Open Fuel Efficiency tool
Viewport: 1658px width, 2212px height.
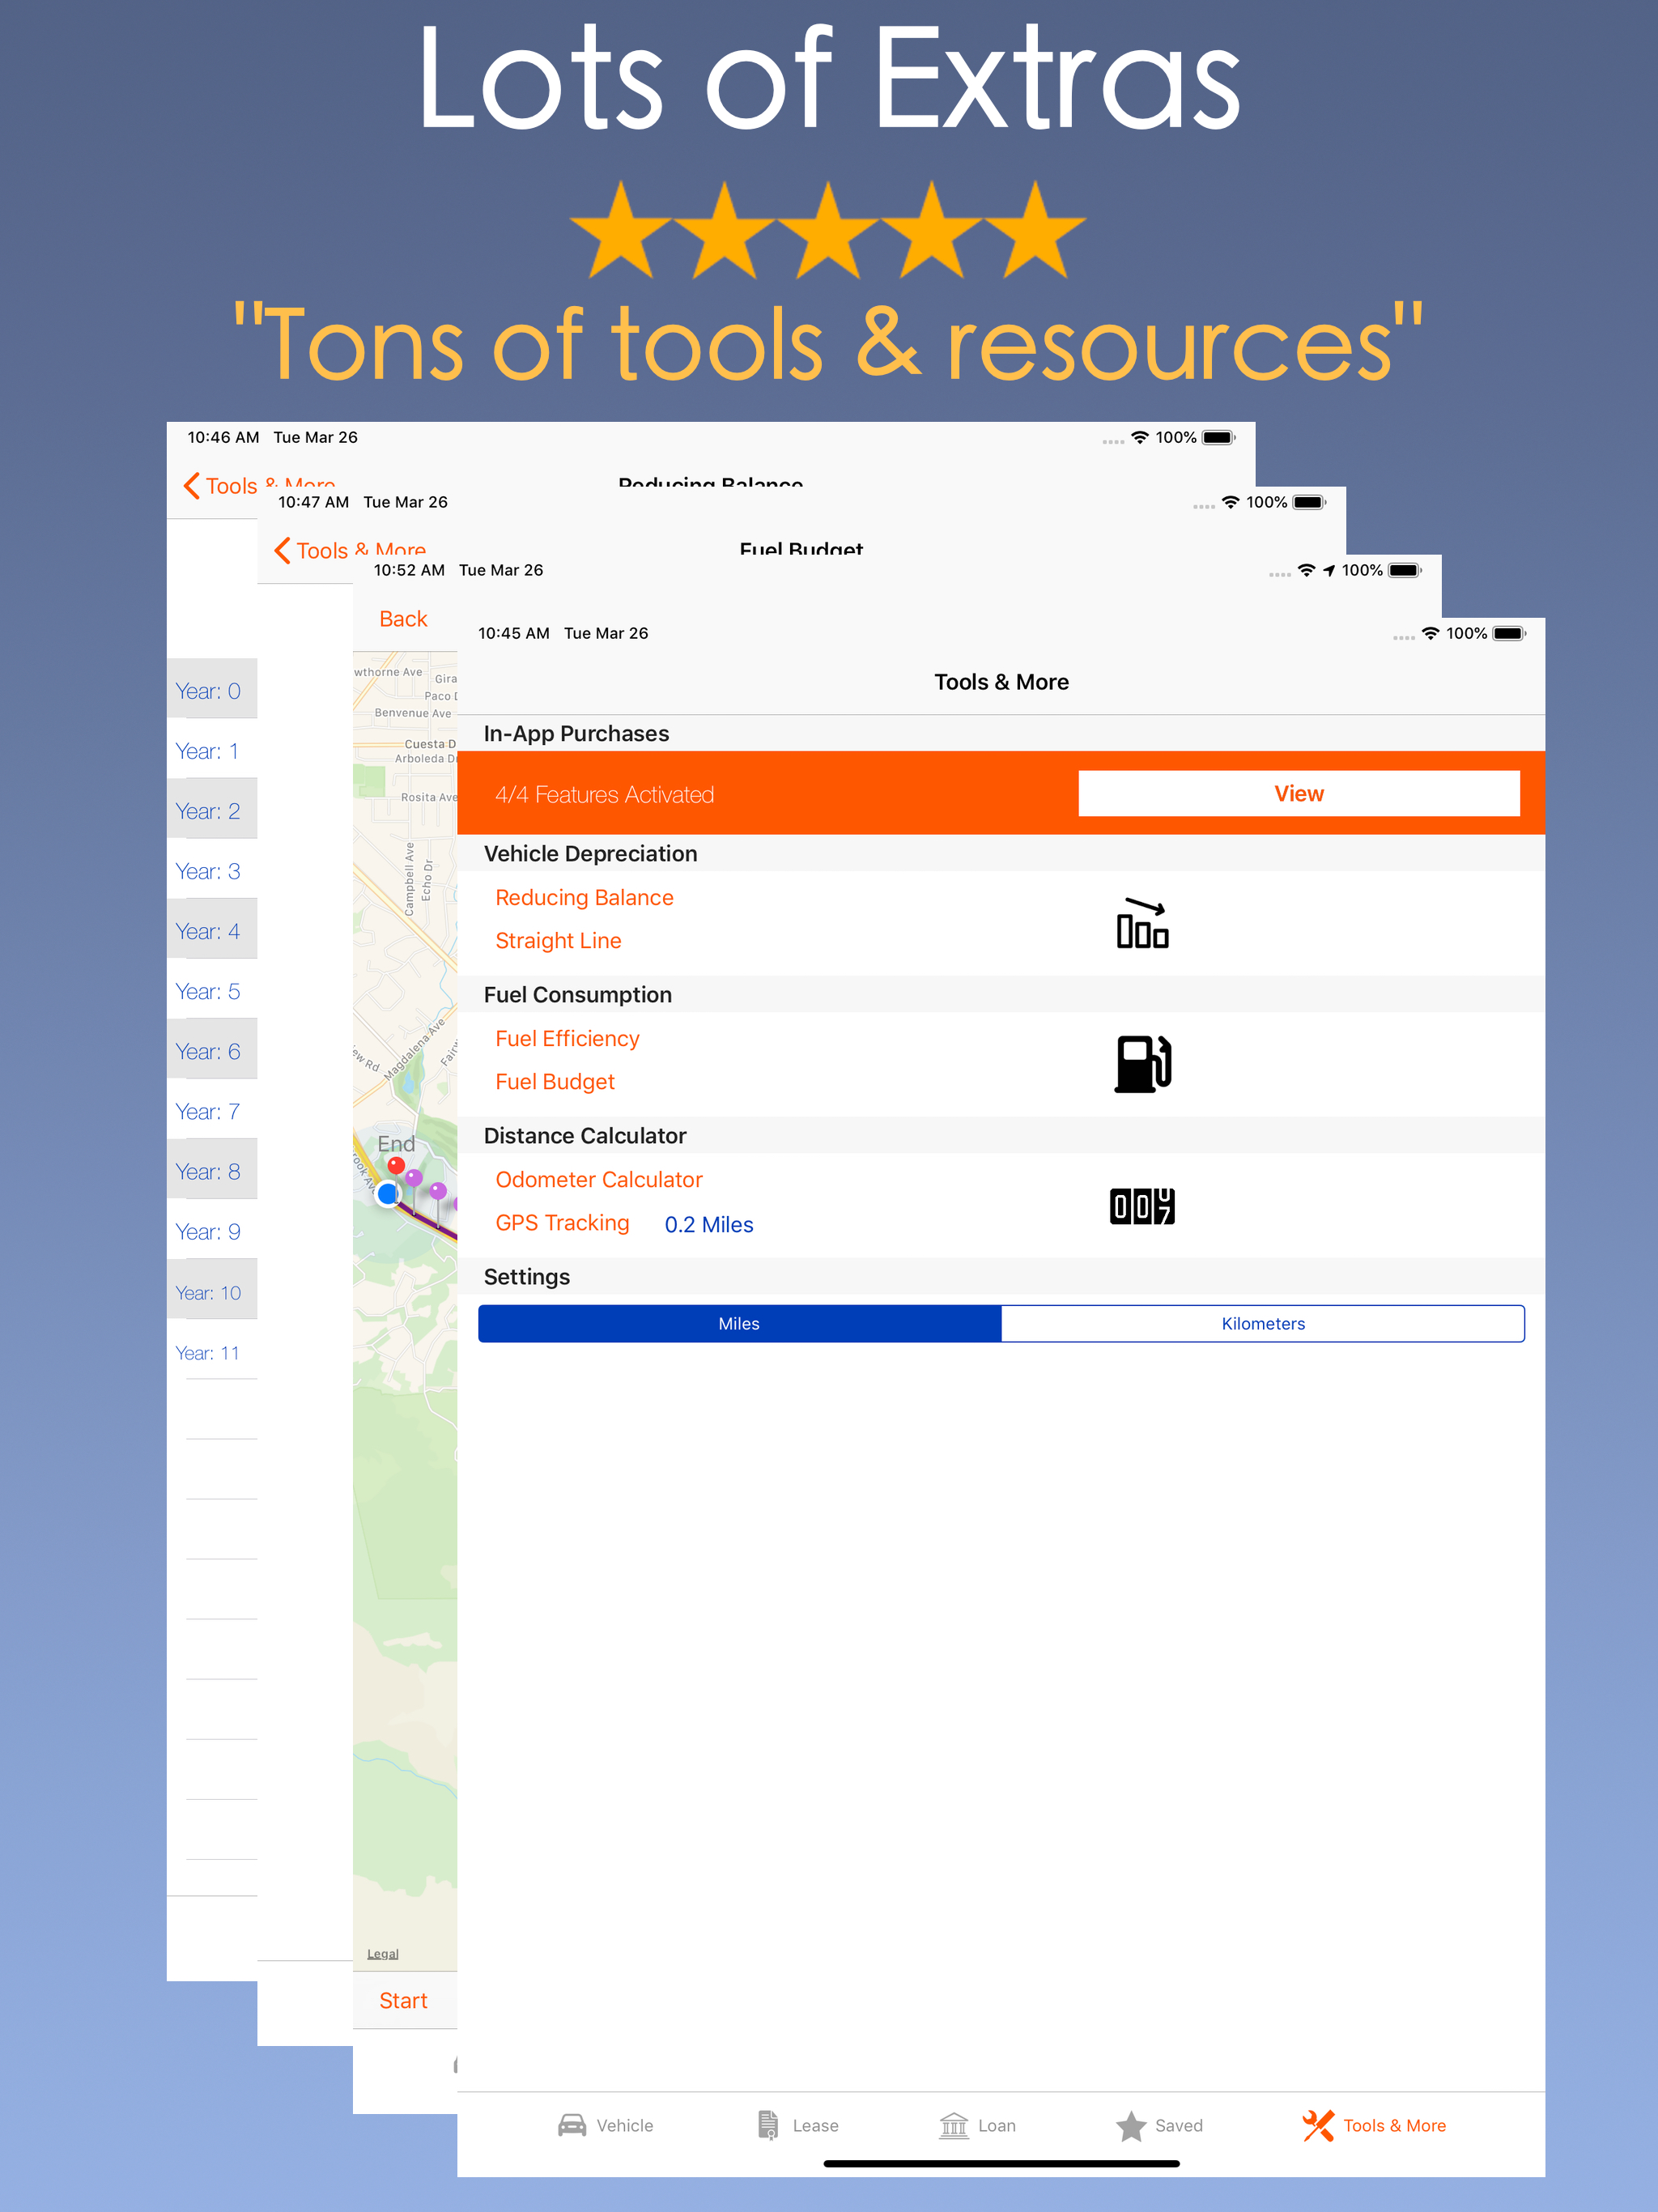(567, 1038)
